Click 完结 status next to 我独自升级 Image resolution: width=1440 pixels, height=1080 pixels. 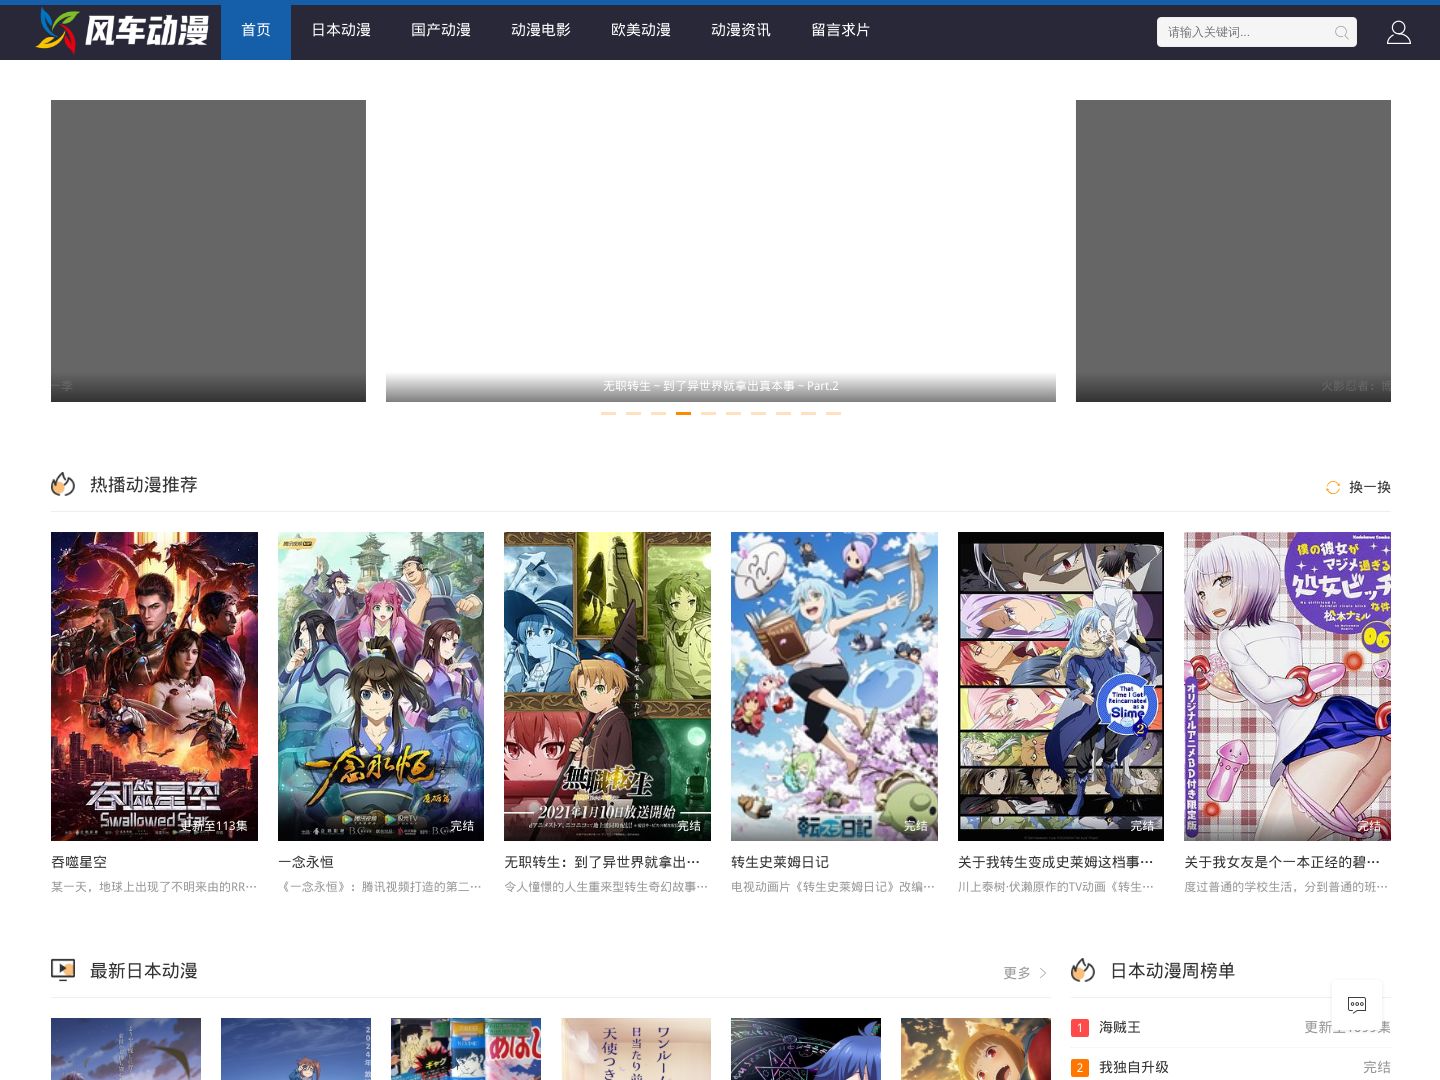coord(1377,1067)
